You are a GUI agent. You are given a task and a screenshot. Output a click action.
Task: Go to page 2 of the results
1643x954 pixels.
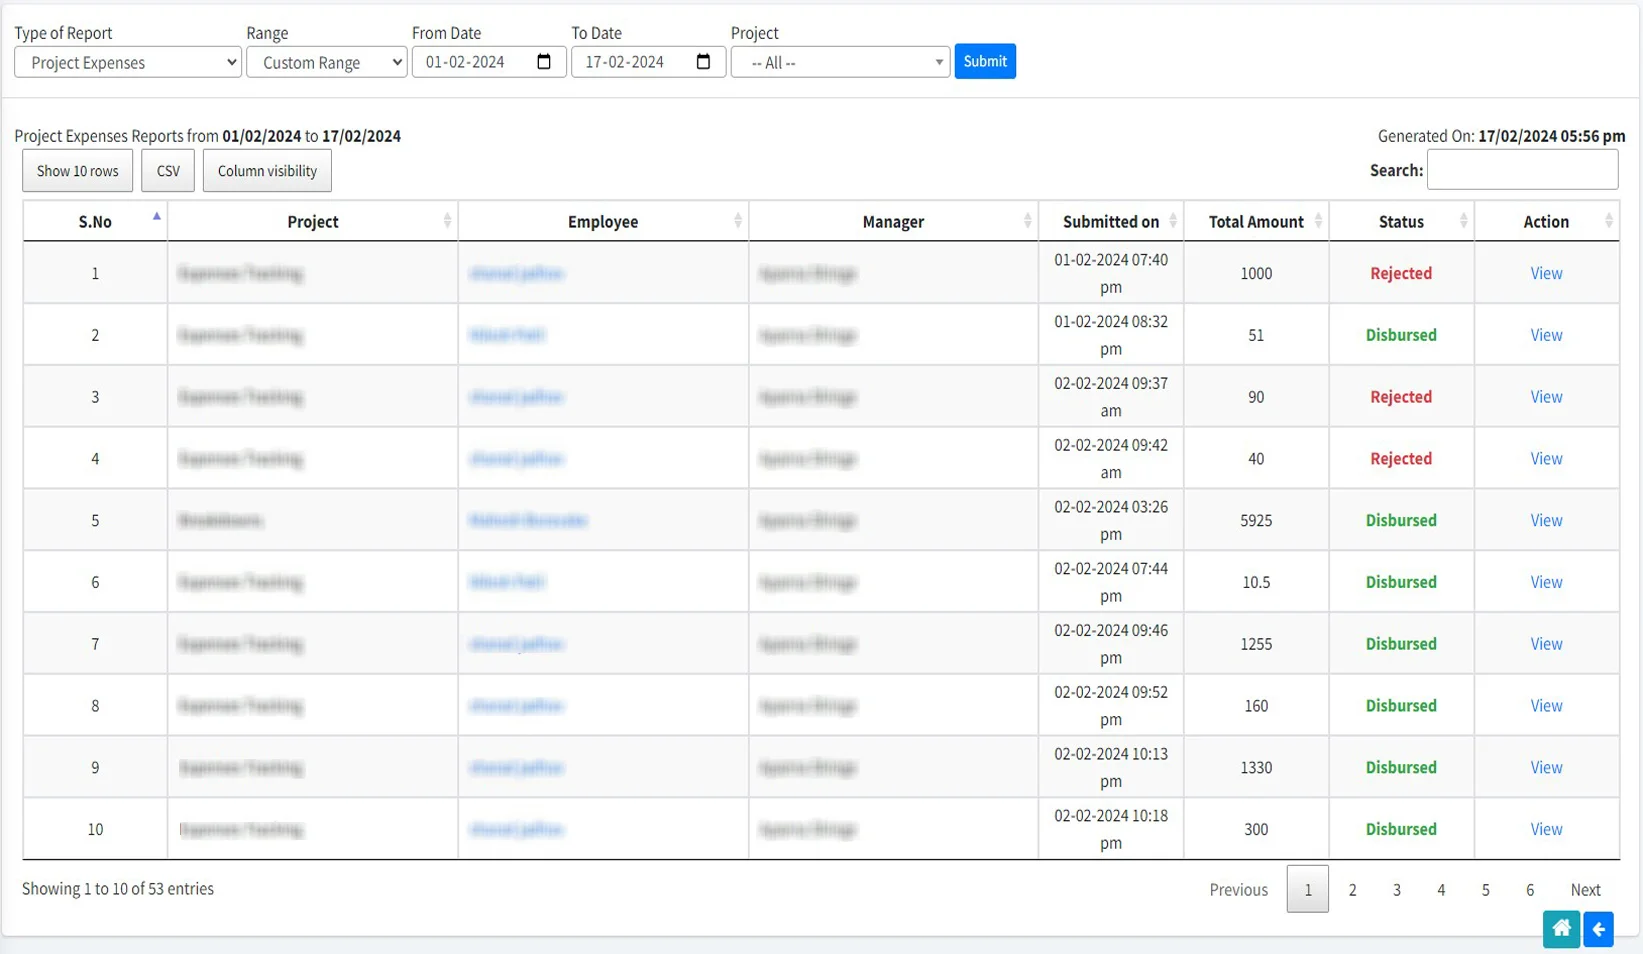point(1351,889)
